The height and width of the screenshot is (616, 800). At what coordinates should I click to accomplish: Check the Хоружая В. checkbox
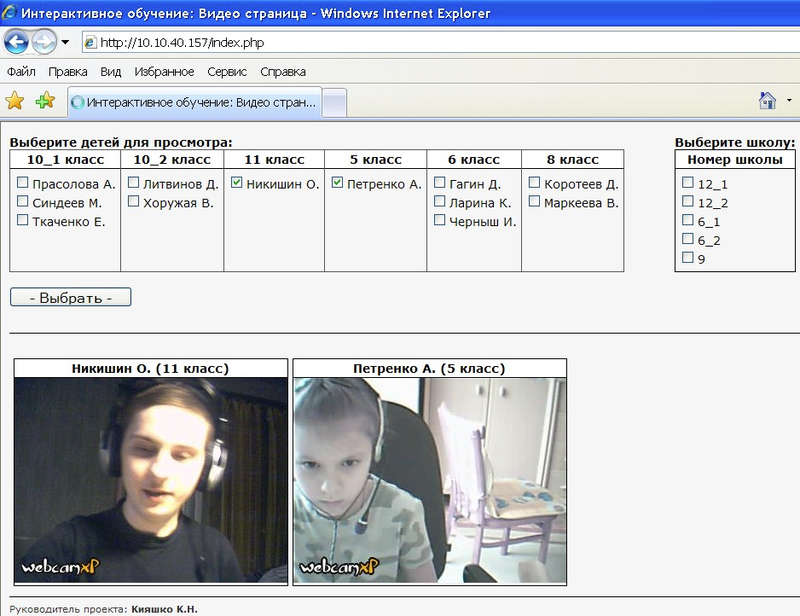click(x=133, y=201)
